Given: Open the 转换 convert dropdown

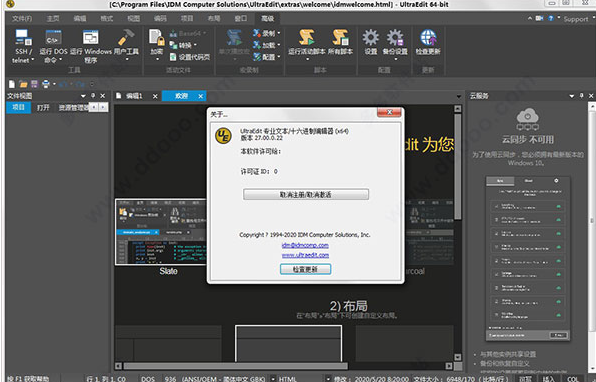Looking at the screenshot, I should pos(195,45).
